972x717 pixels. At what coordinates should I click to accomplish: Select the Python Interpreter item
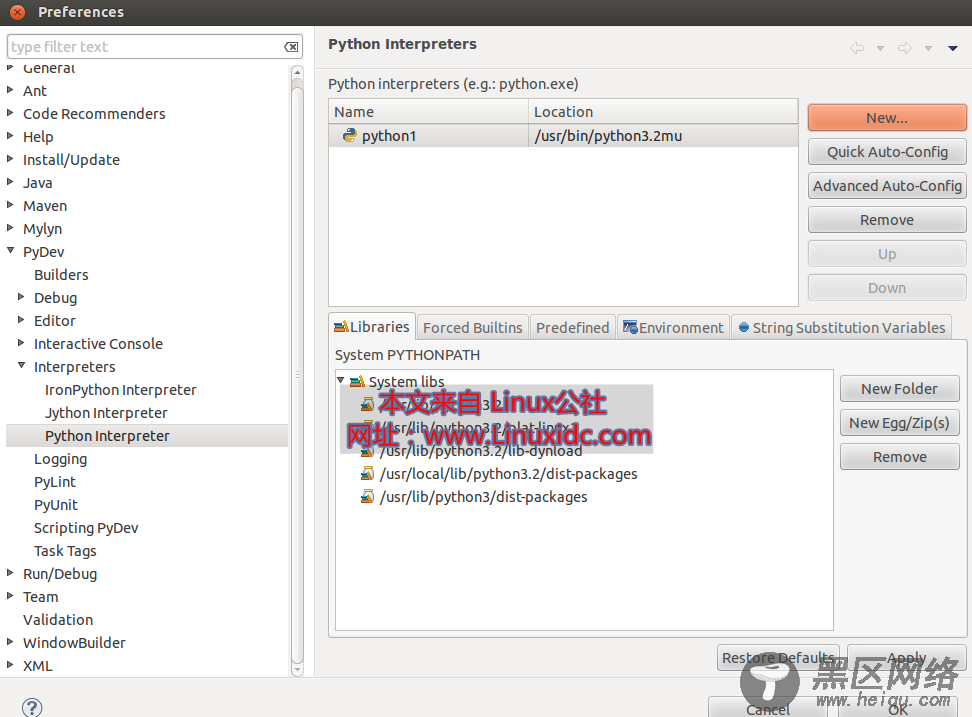click(107, 436)
